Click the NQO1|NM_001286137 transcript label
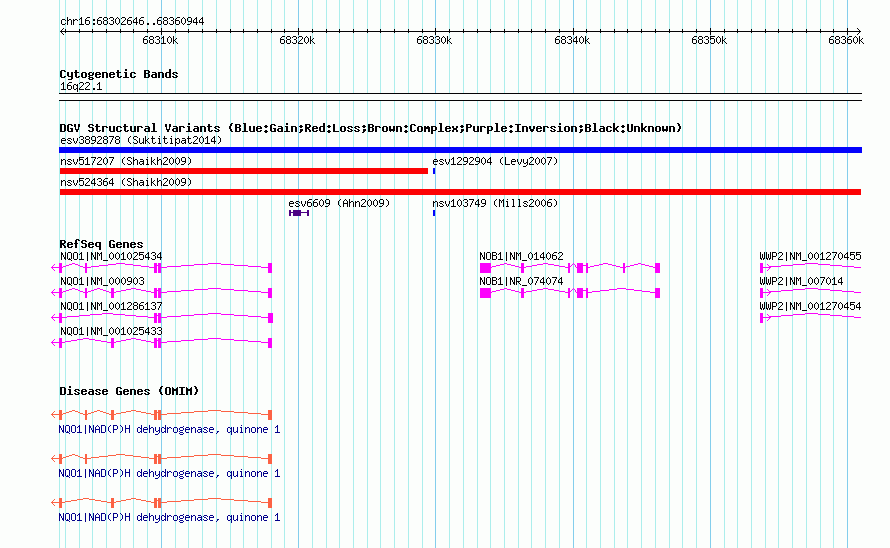The image size is (890, 548). 111,306
